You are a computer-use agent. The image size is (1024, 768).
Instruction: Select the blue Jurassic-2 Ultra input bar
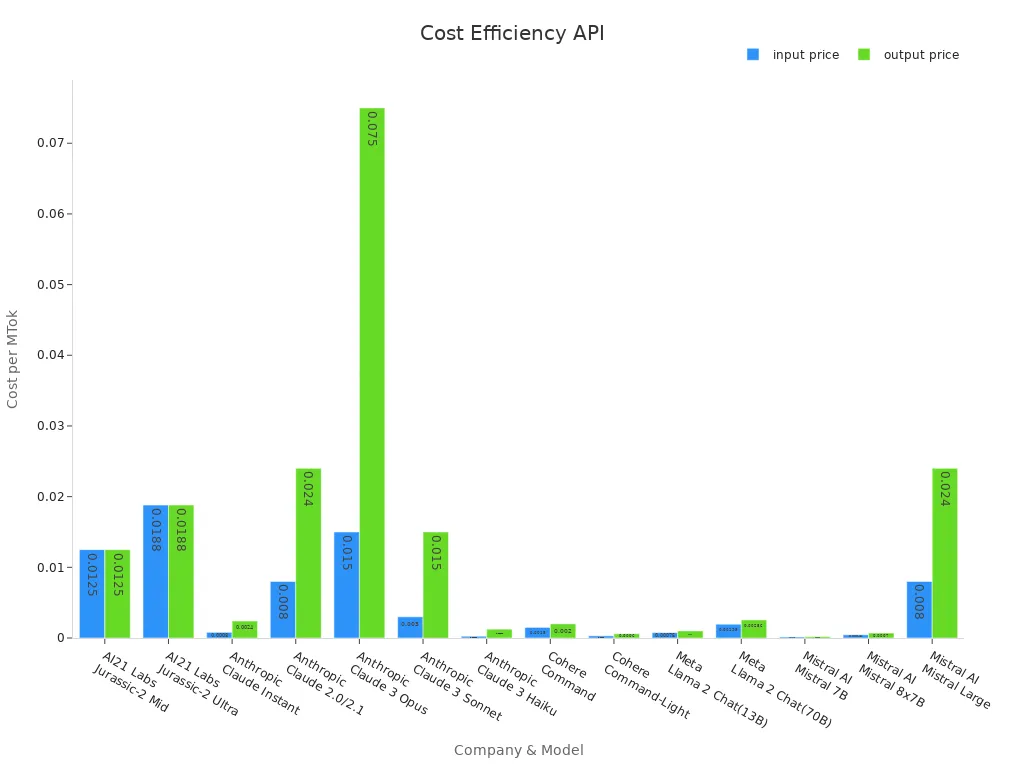click(155, 571)
